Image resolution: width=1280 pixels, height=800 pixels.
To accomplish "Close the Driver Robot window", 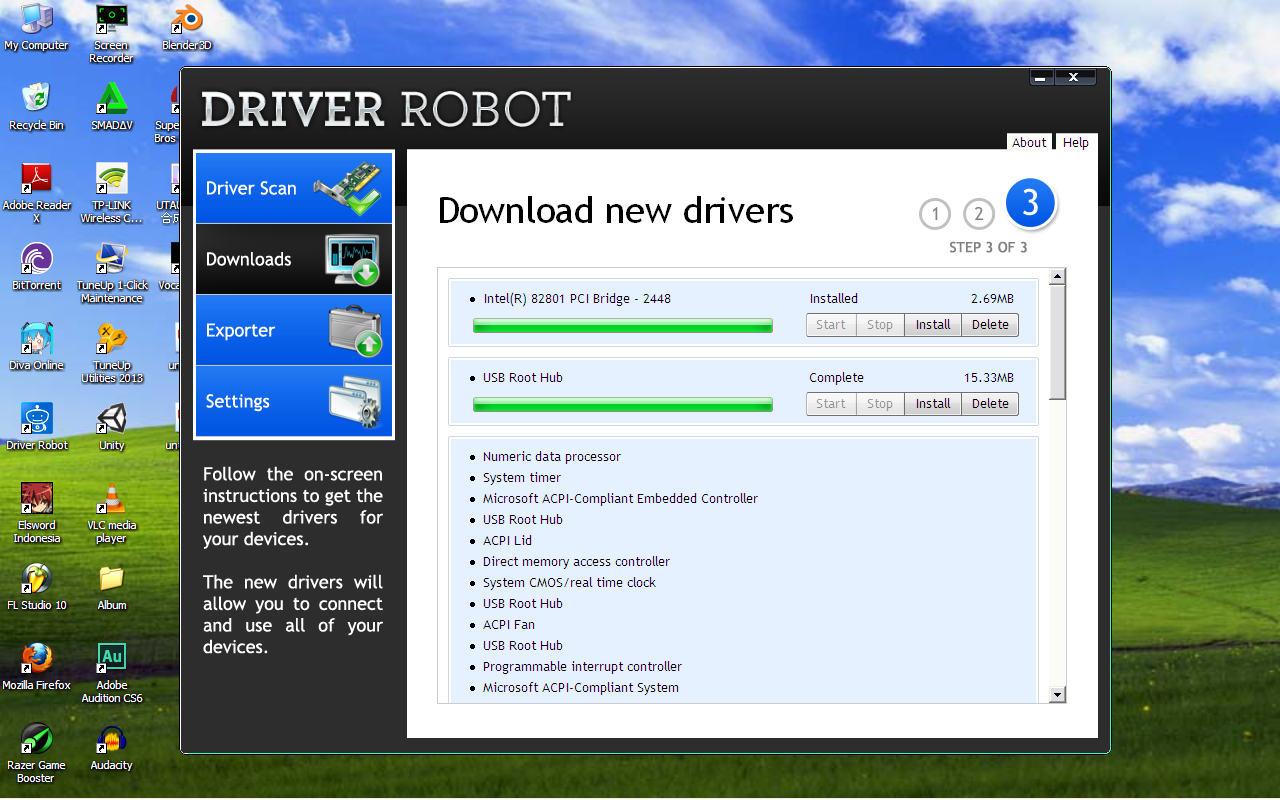I will (x=1074, y=77).
